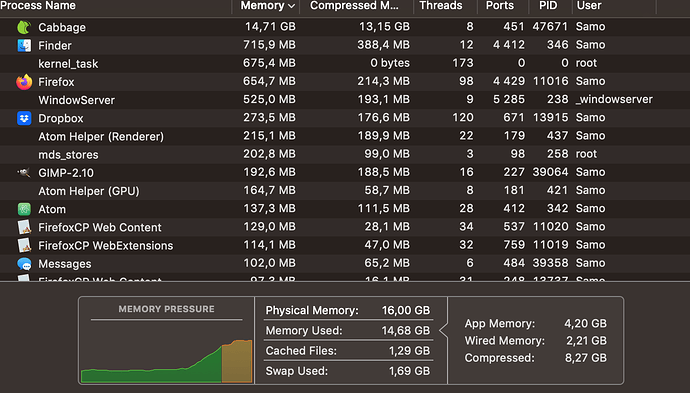Image resolution: width=690 pixels, height=393 pixels.
Task: Sort by Compressed Memory column header
Action: pyautogui.click(x=354, y=6)
